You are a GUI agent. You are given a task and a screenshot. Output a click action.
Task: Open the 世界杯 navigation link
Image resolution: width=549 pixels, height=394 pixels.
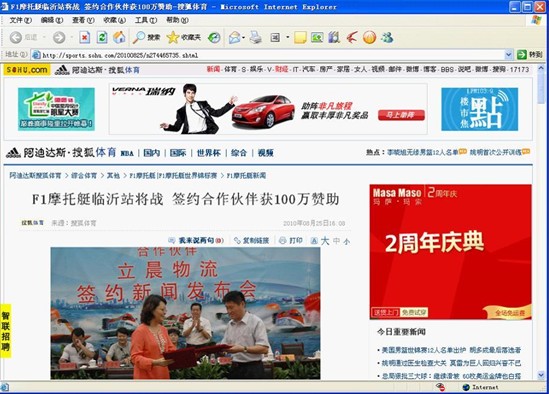point(209,153)
